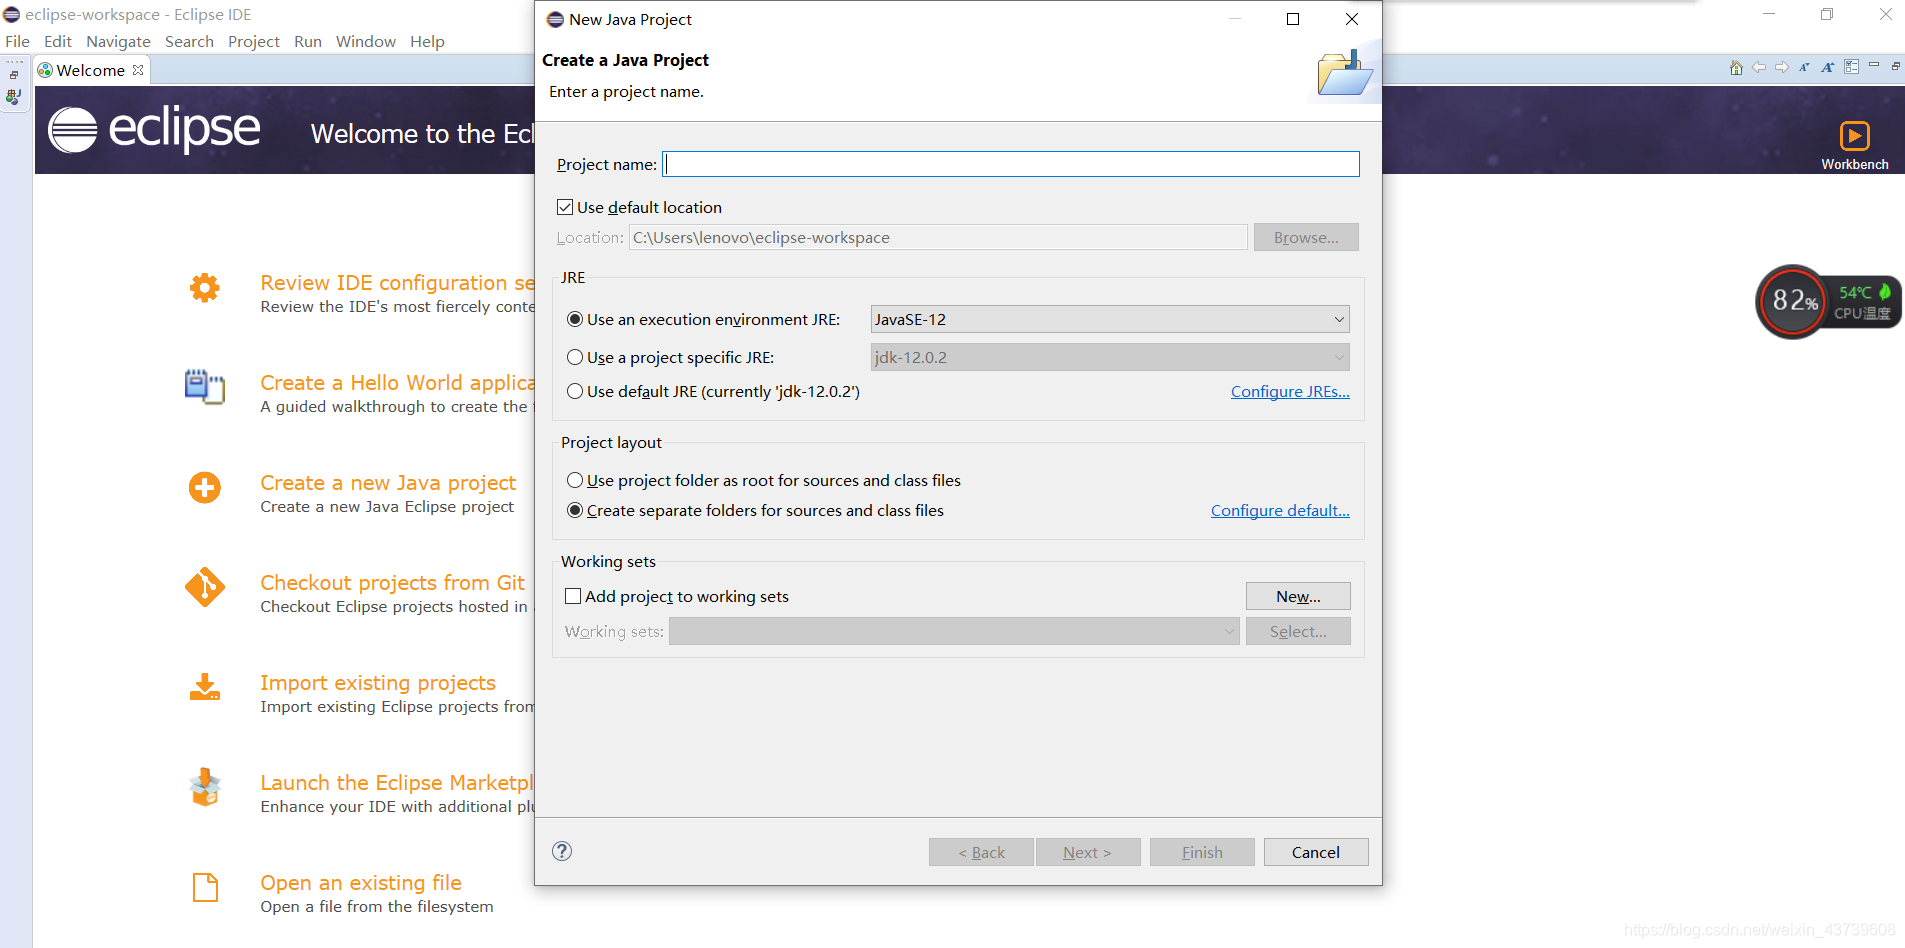This screenshot has height=948, width=1905.
Task: Select Use an execution environment JRE radio
Action: click(575, 319)
